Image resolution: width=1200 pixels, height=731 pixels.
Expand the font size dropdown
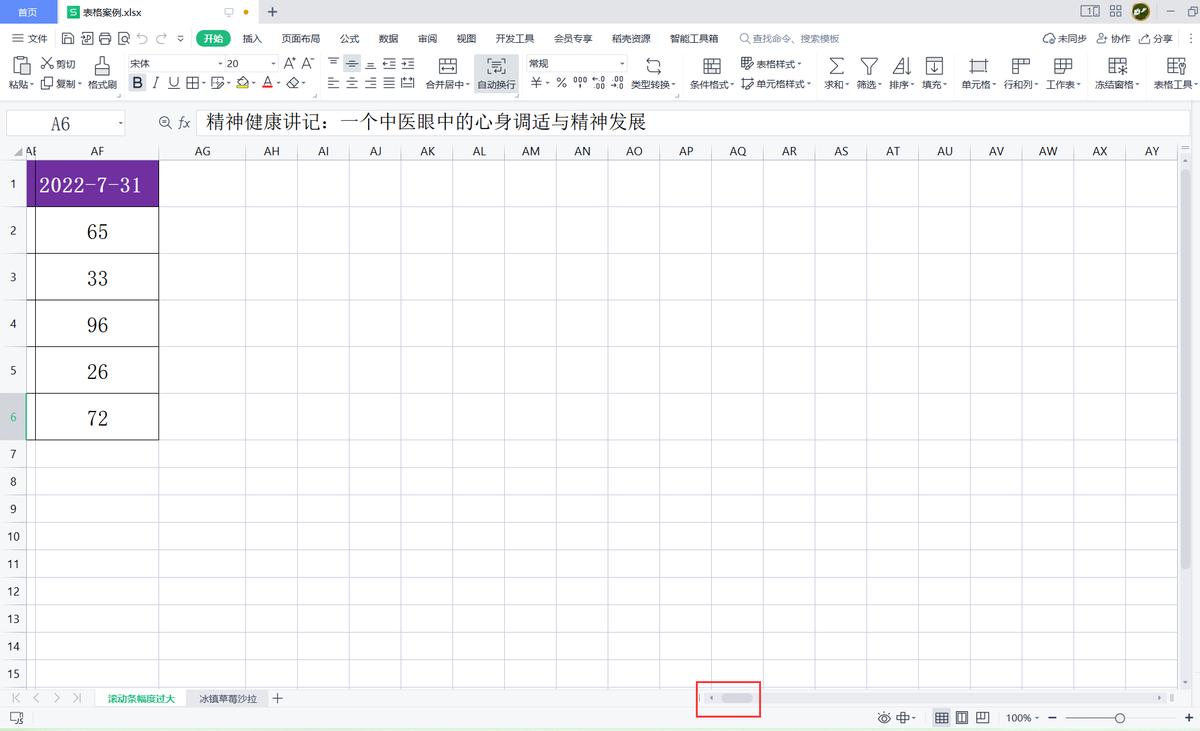tap(272, 62)
